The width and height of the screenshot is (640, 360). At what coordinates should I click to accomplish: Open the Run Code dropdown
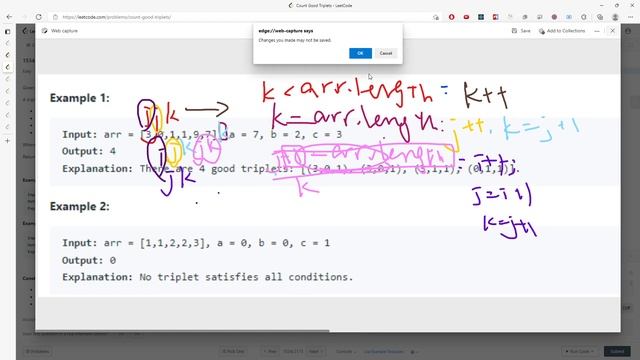tap(579, 351)
